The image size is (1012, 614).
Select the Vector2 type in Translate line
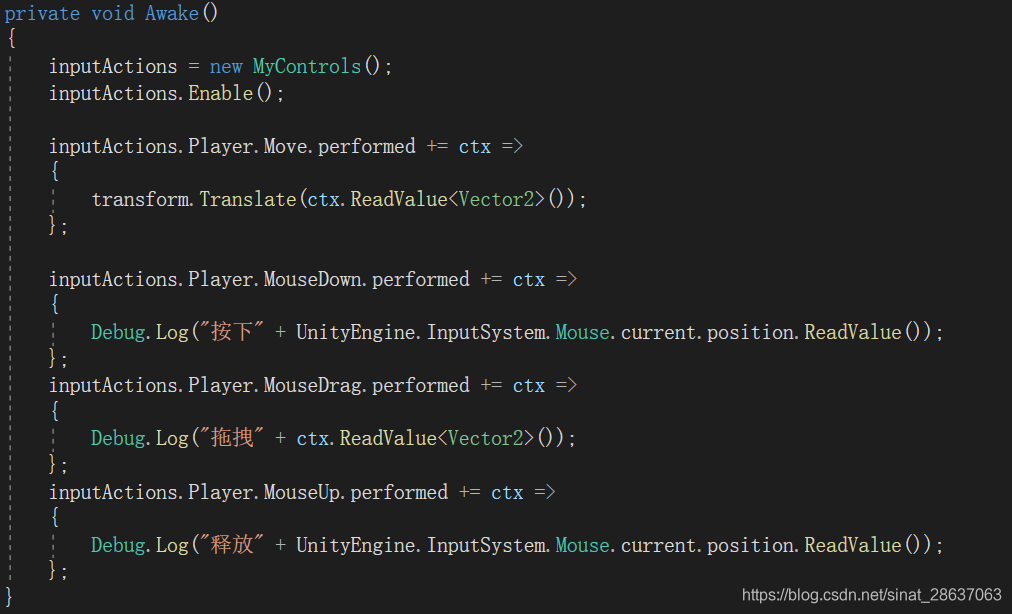495,199
